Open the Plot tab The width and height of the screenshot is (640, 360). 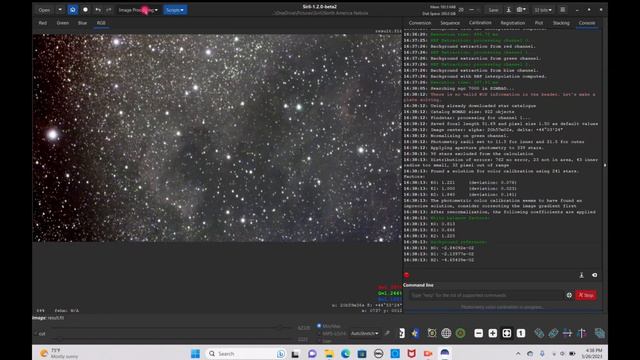[x=539, y=23]
